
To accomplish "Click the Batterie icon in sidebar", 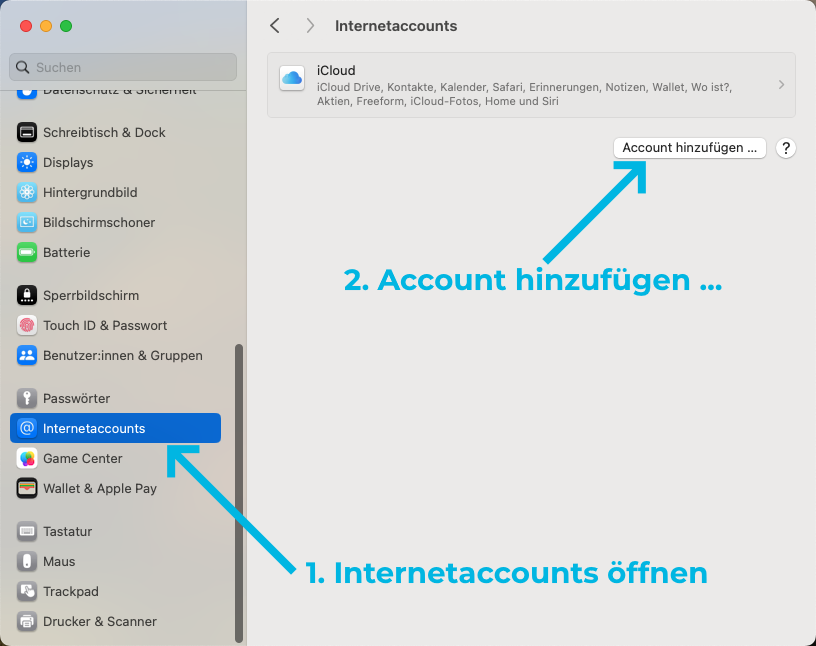I will coord(27,252).
